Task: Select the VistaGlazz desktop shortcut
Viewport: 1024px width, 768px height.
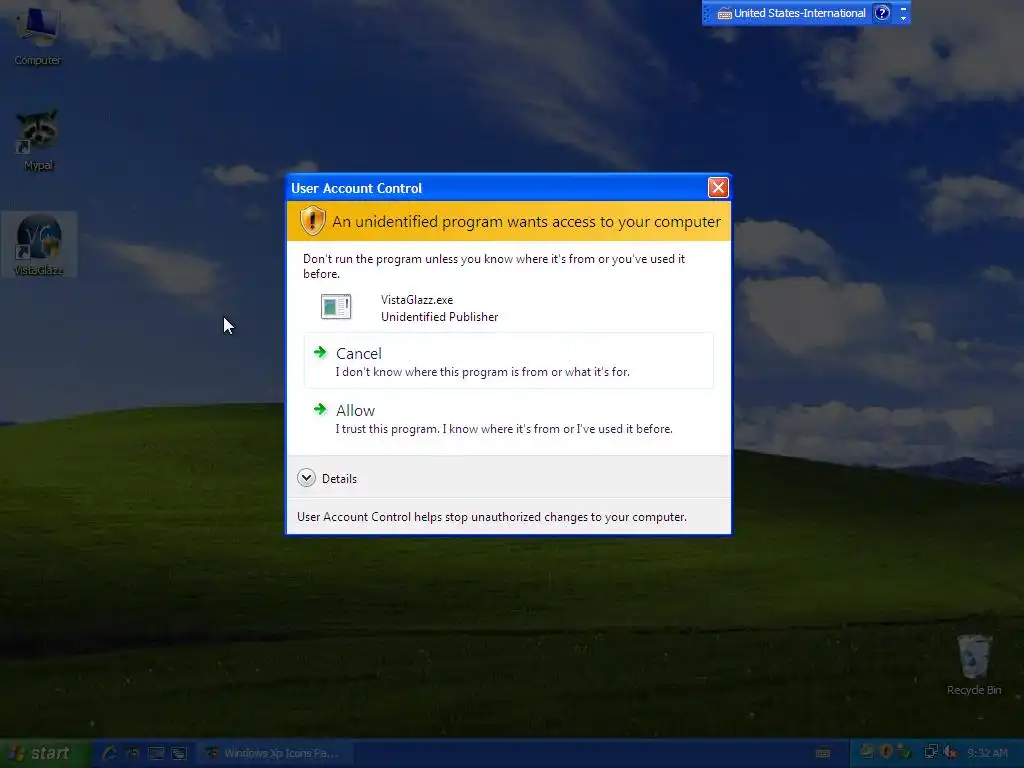Action: pyautogui.click(x=39, y=244)
